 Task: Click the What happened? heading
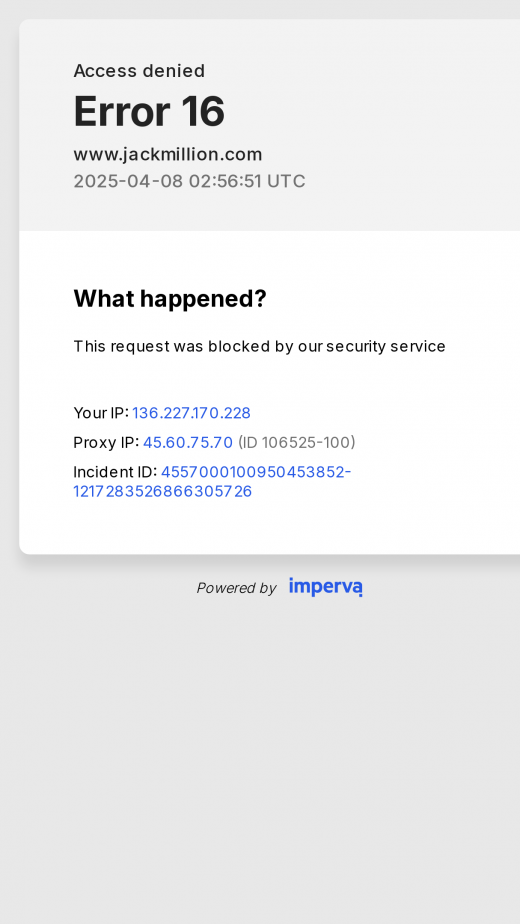pos(170,299)
